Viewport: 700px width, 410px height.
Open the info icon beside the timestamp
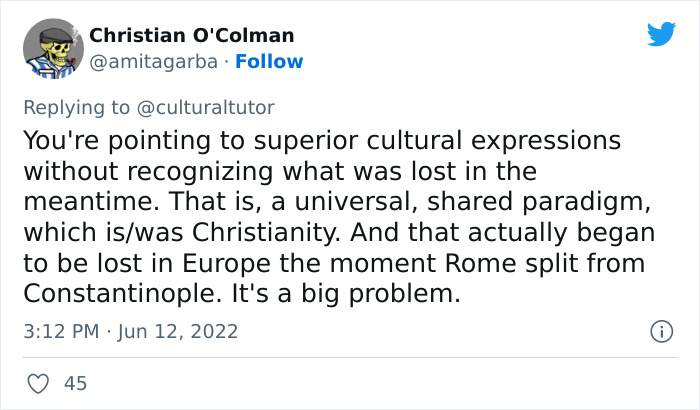(660, 330)
